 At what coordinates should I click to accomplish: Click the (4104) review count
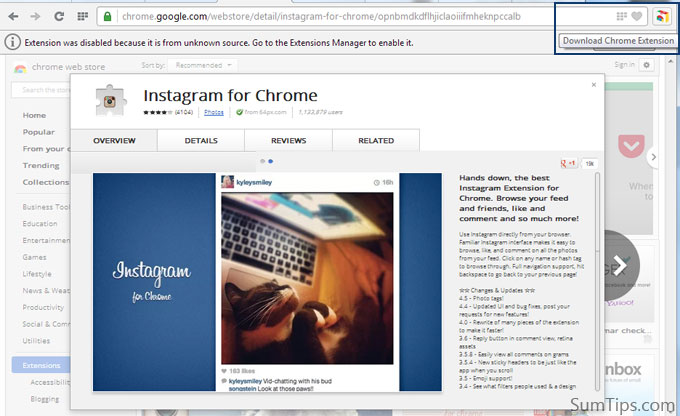184,112
